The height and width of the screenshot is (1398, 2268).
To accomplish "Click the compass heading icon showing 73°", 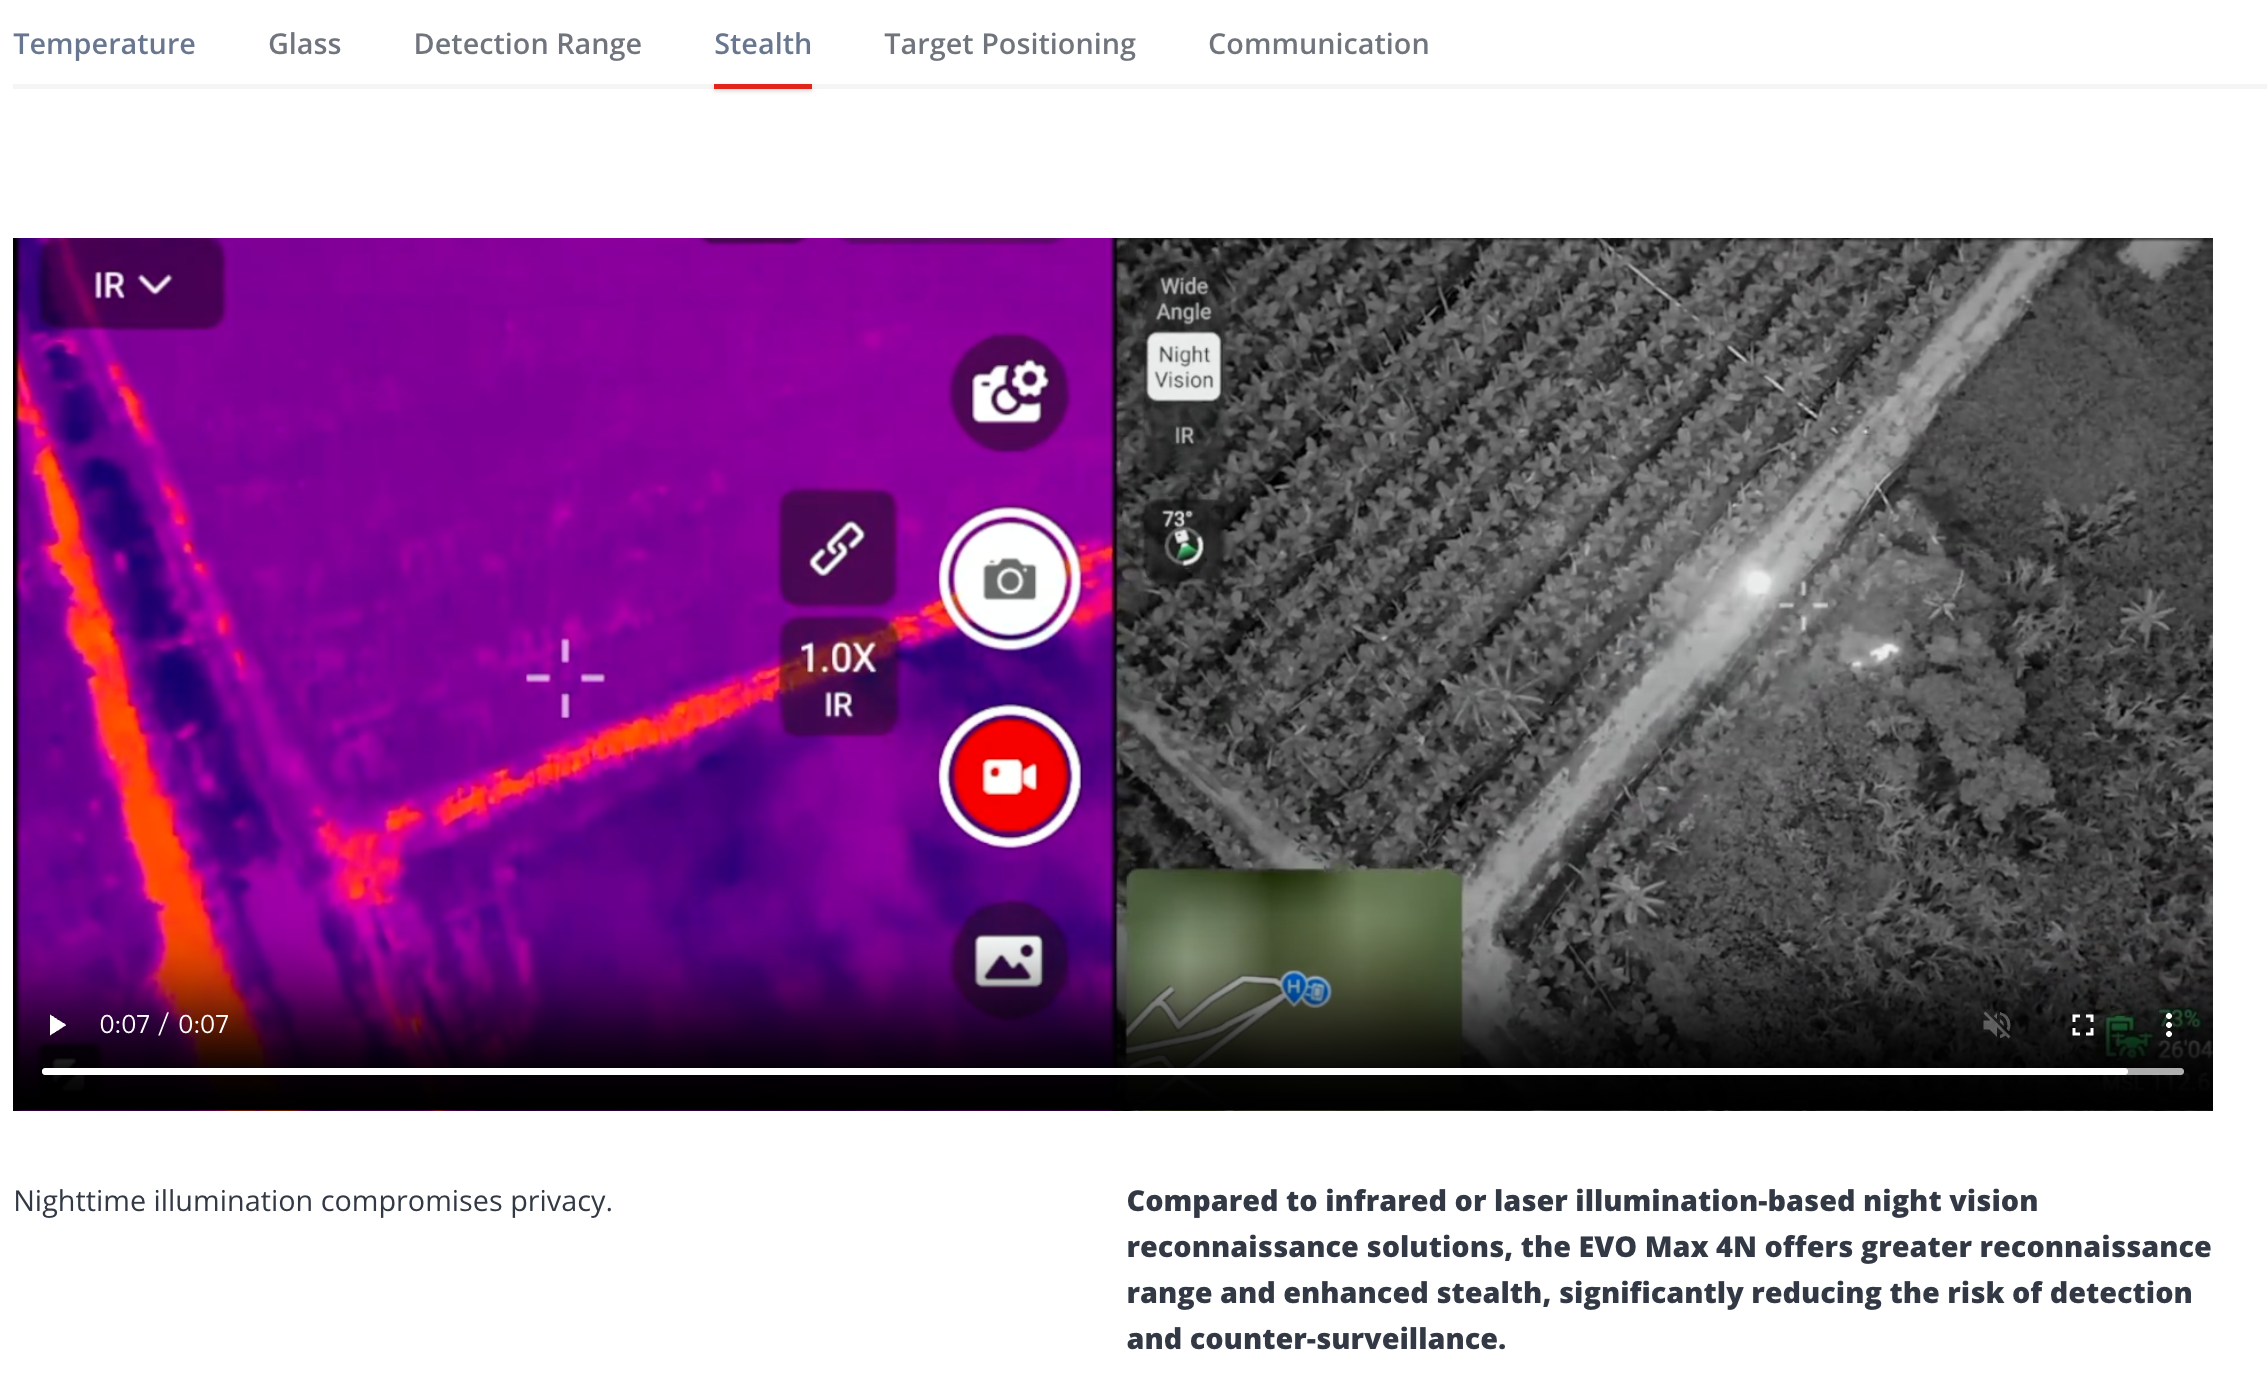I will pos(1184,540).
